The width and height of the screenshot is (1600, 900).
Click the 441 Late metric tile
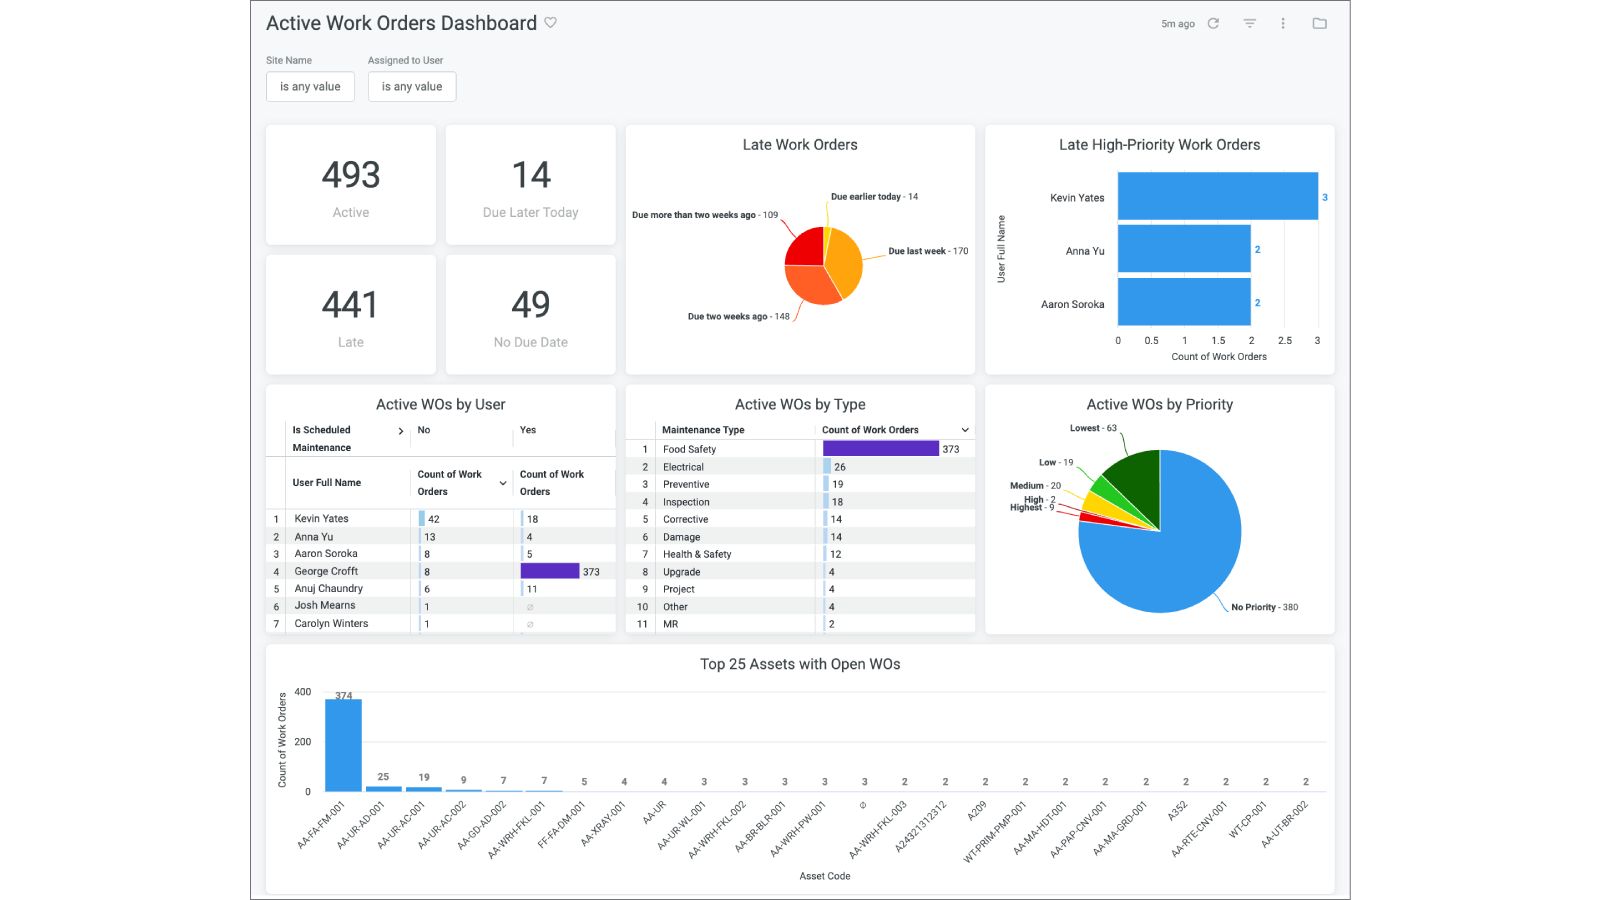point(350,313)
